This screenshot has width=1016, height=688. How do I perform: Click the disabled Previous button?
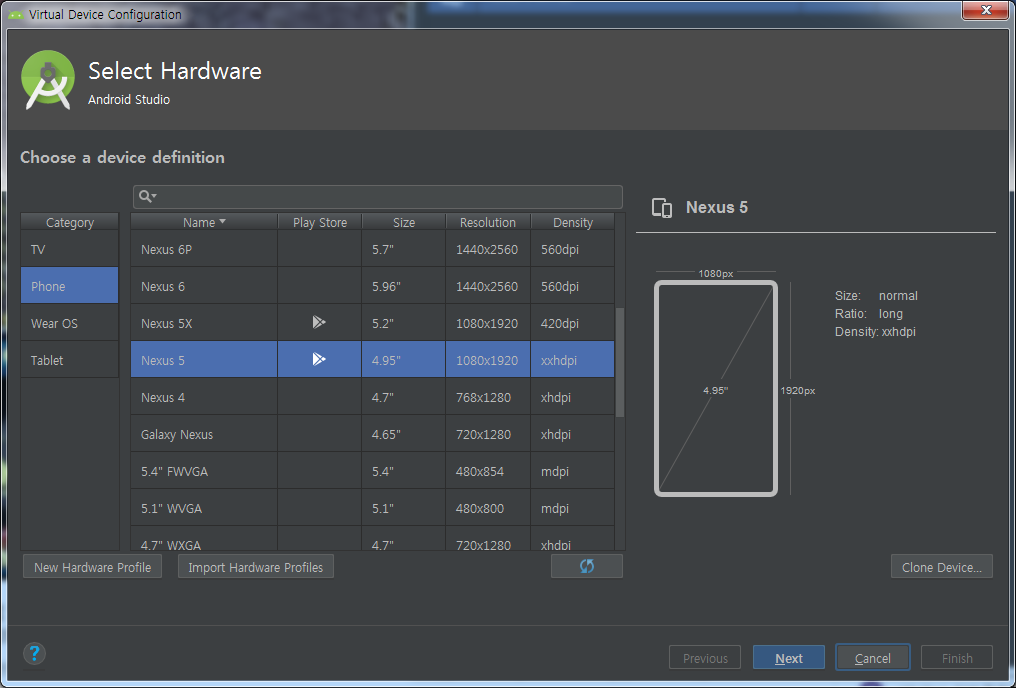(705, 658)
